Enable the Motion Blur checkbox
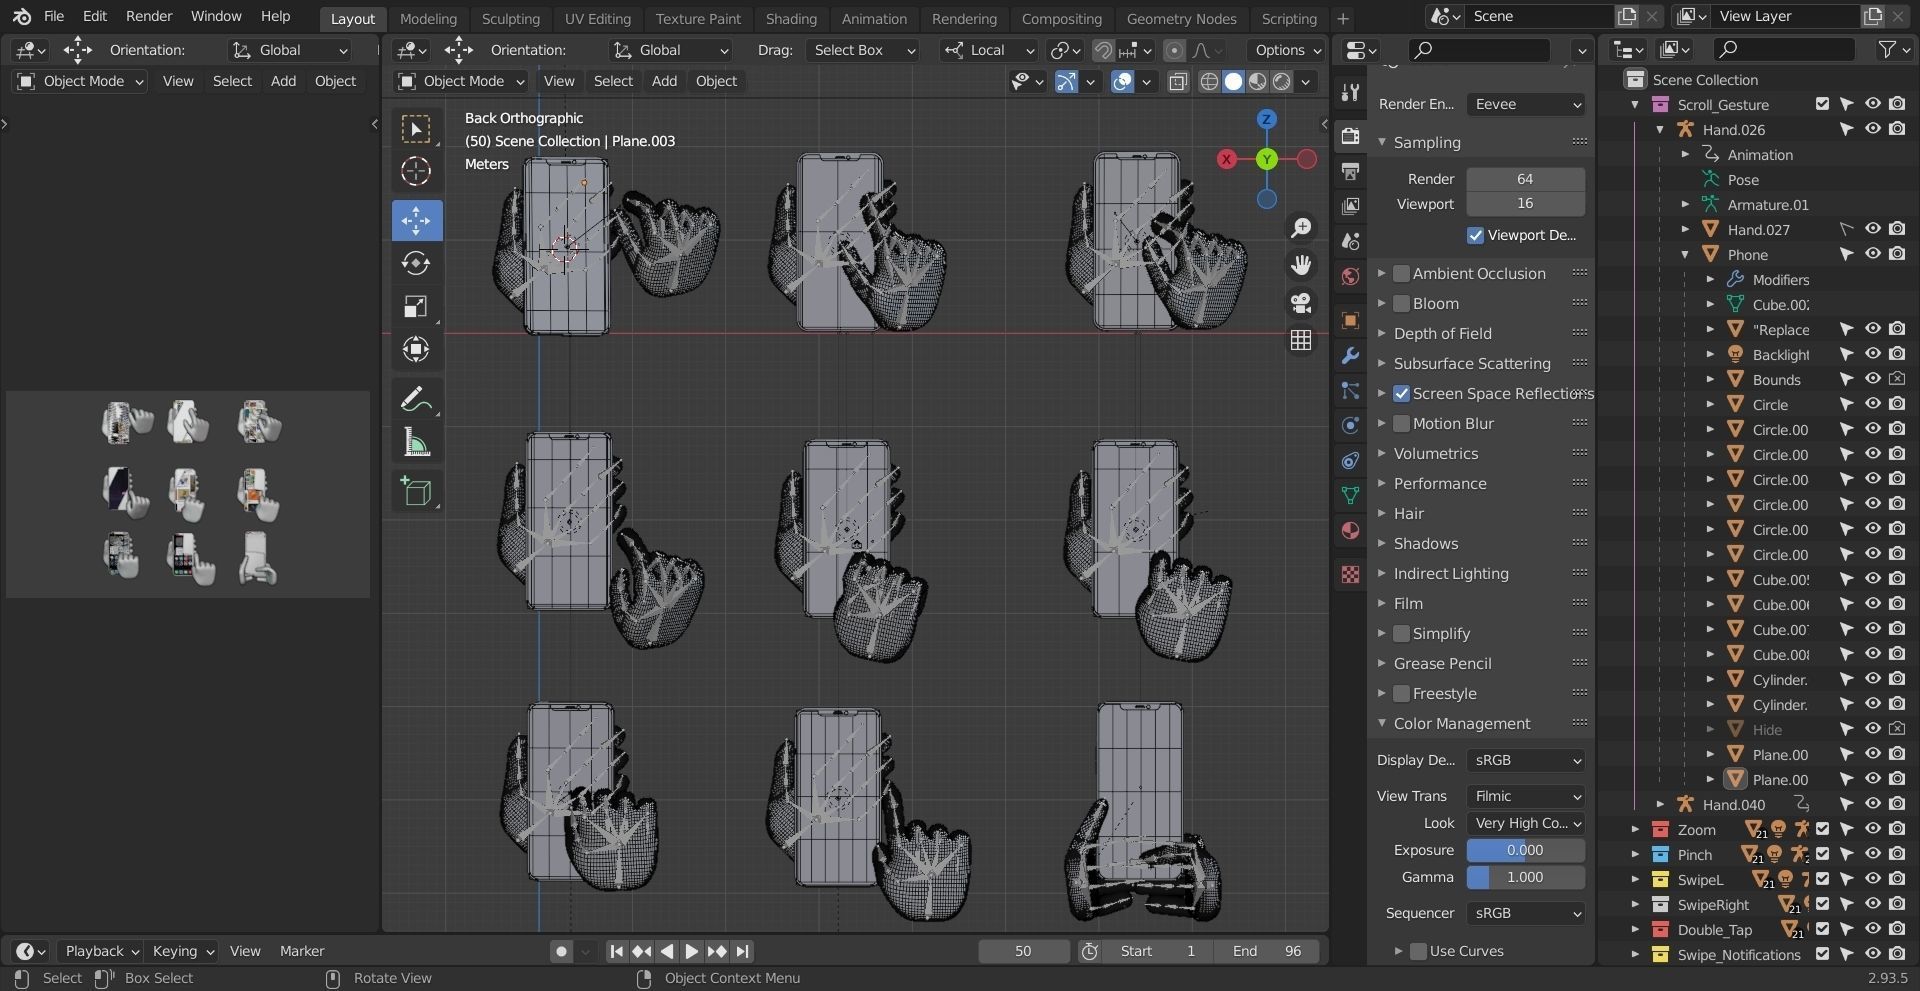The width and height of the screenshot is (1920, 991). click(1401, 423)
